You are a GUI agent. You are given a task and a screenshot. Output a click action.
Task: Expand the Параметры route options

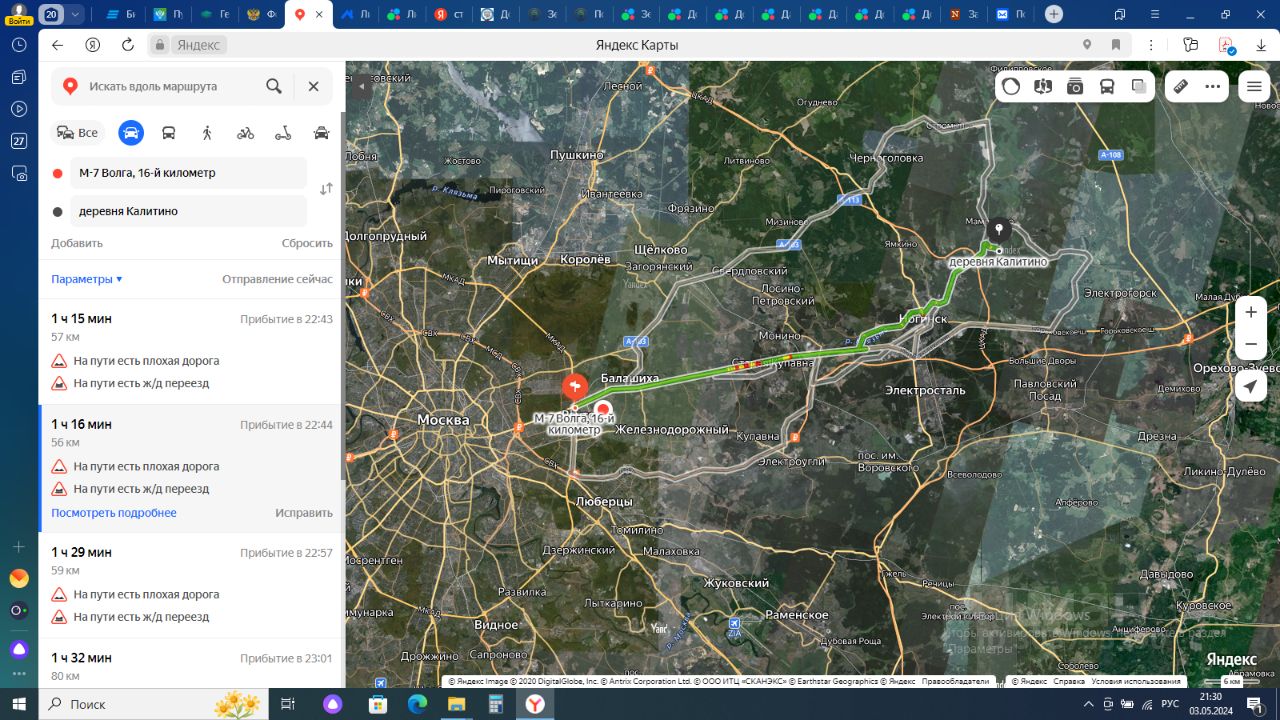[x=87, y=279]
